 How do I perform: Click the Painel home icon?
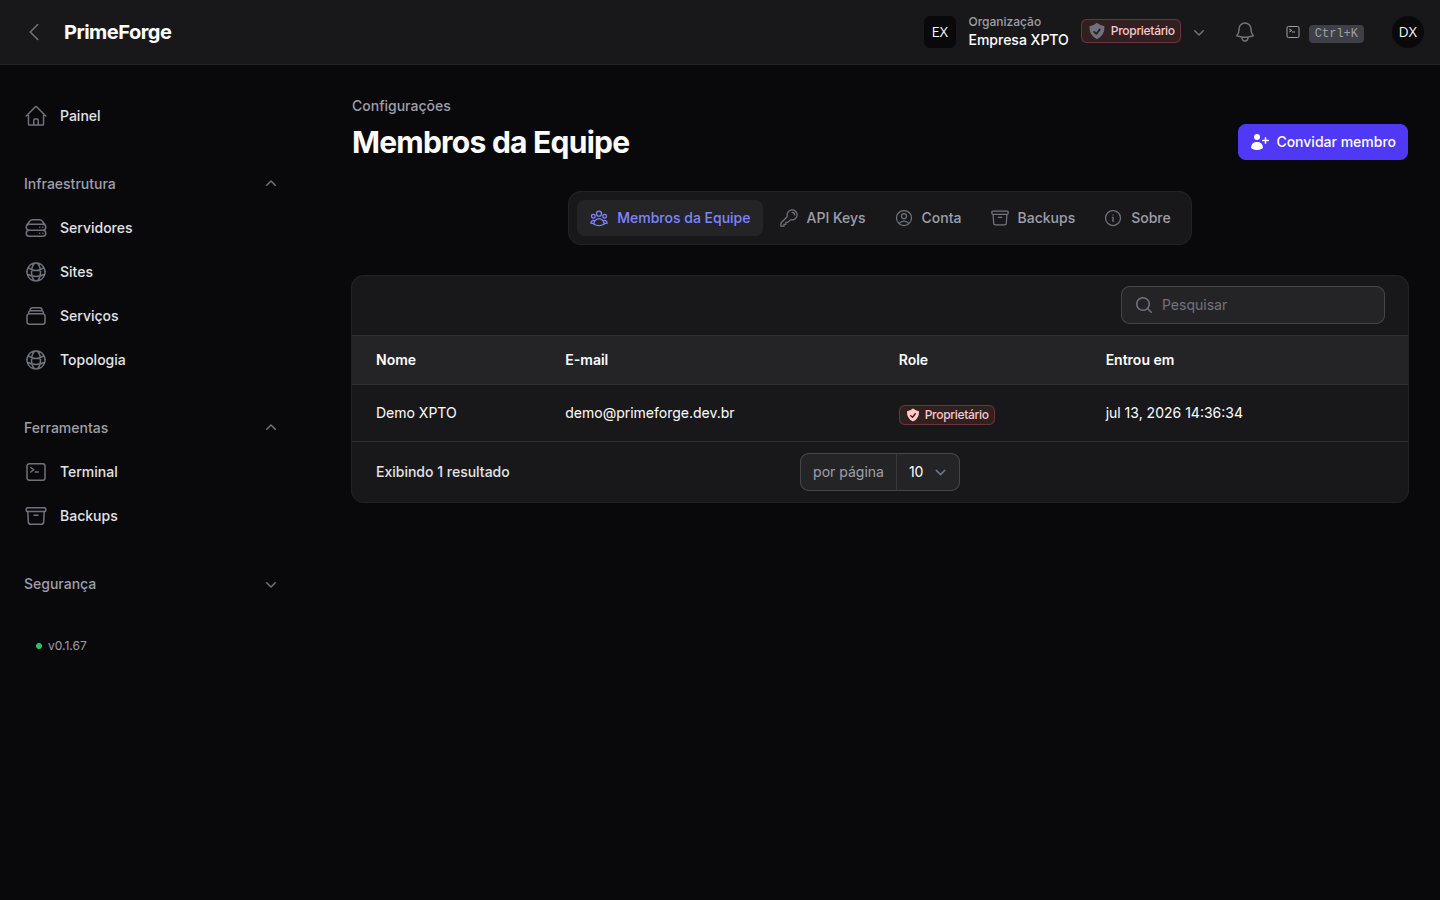[x=36, y=116]
